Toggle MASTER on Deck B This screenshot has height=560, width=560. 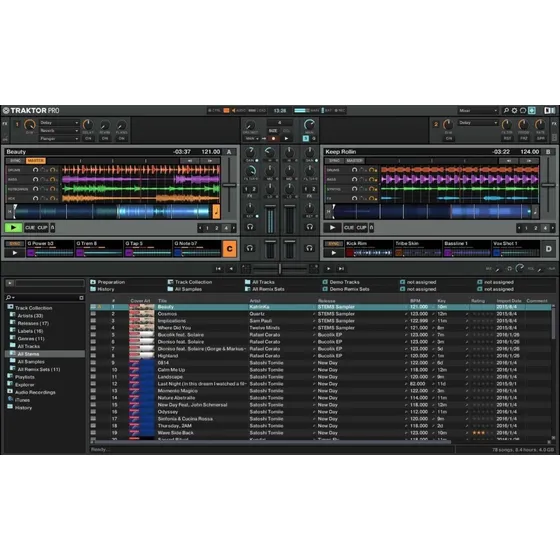tap(354, 161)
